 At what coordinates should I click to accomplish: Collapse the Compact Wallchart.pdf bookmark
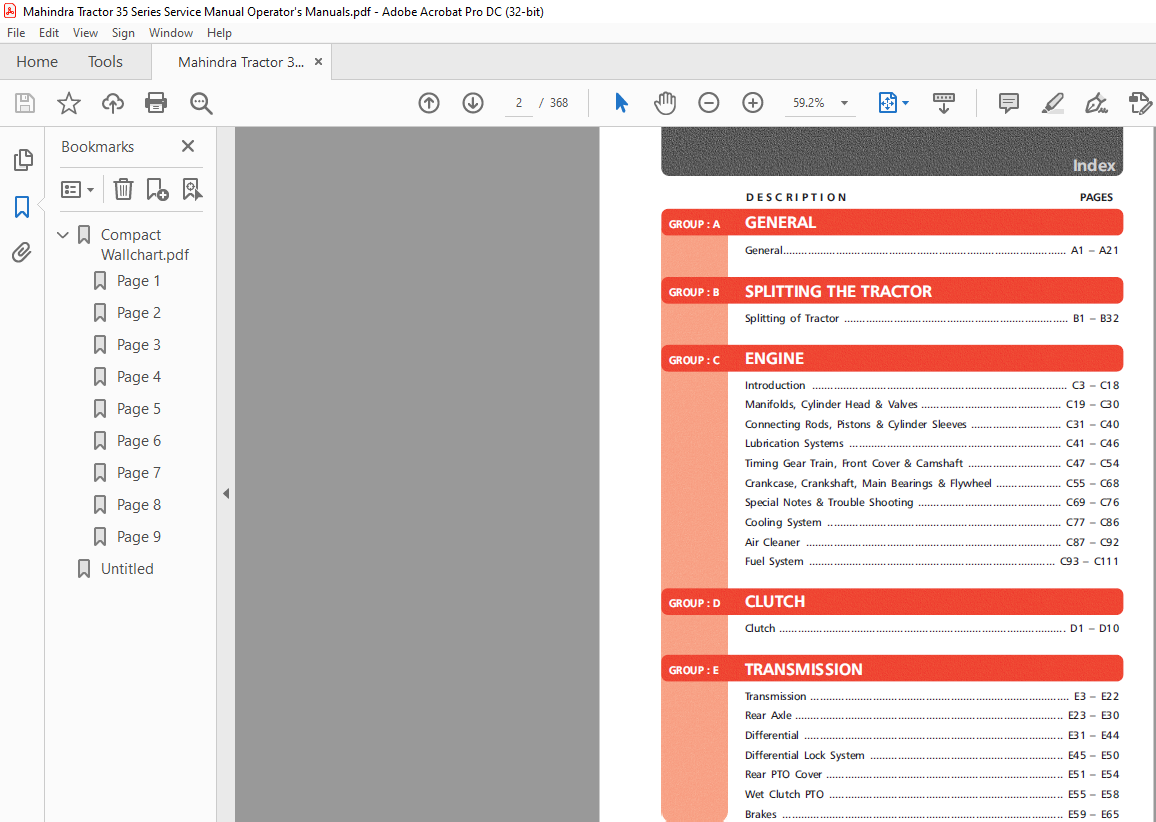pos(63,234)
